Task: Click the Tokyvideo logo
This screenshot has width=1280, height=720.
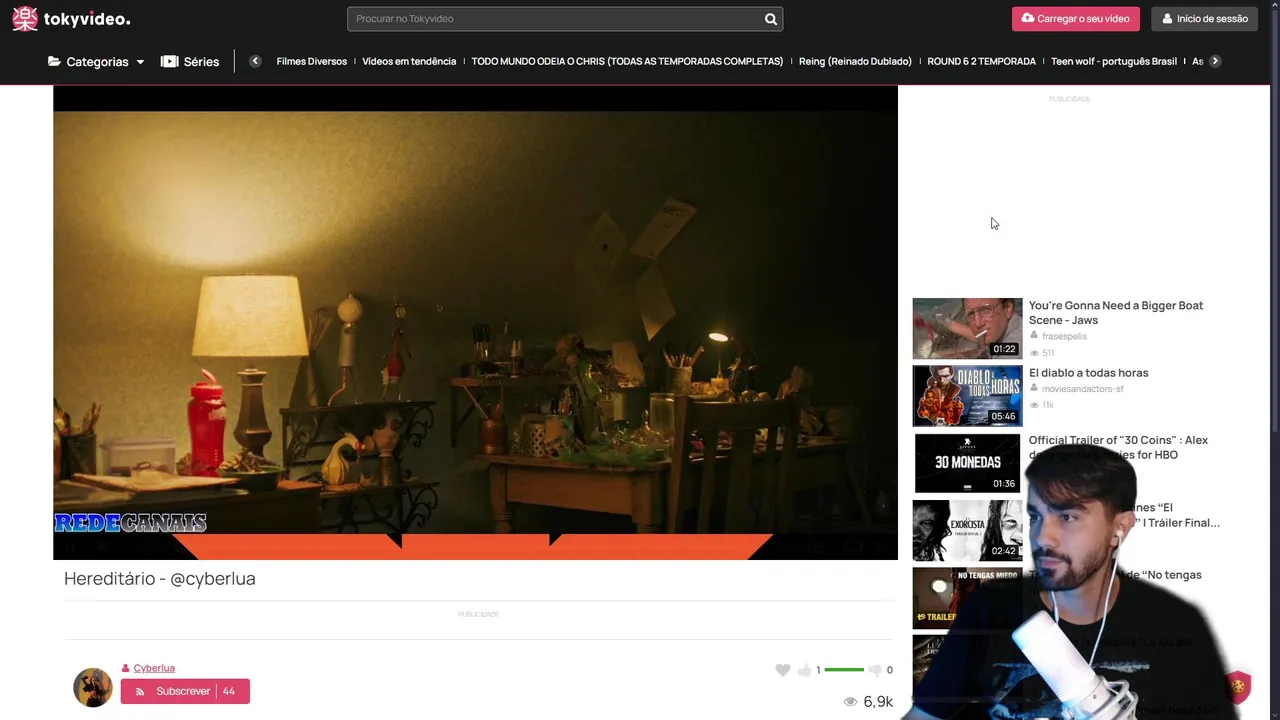Action: point(71,18)
